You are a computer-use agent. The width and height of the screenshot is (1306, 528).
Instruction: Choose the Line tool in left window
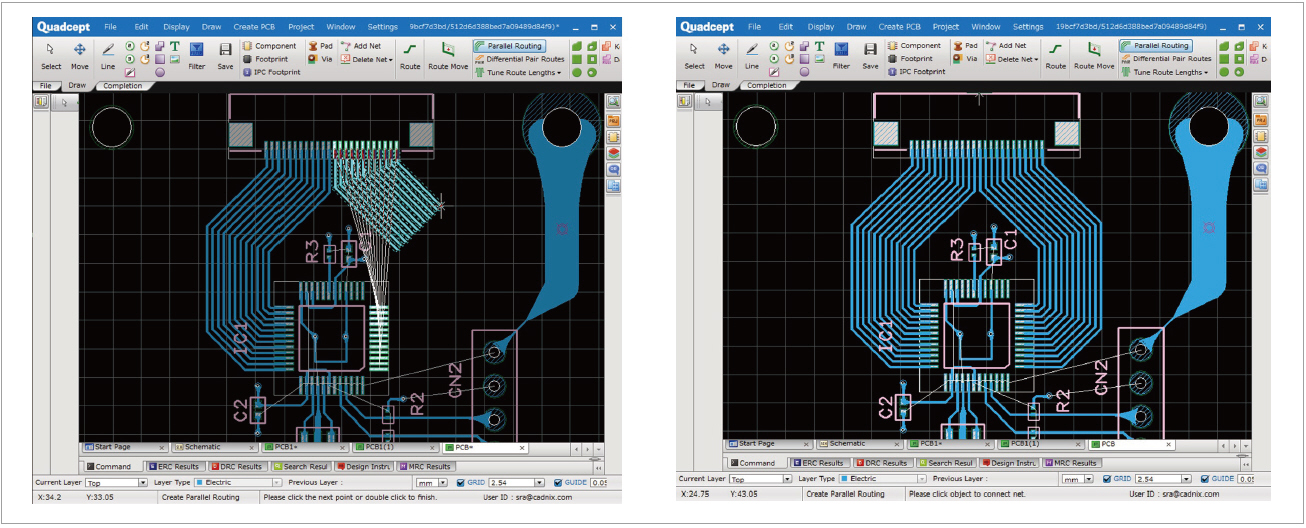coord(108,53)
